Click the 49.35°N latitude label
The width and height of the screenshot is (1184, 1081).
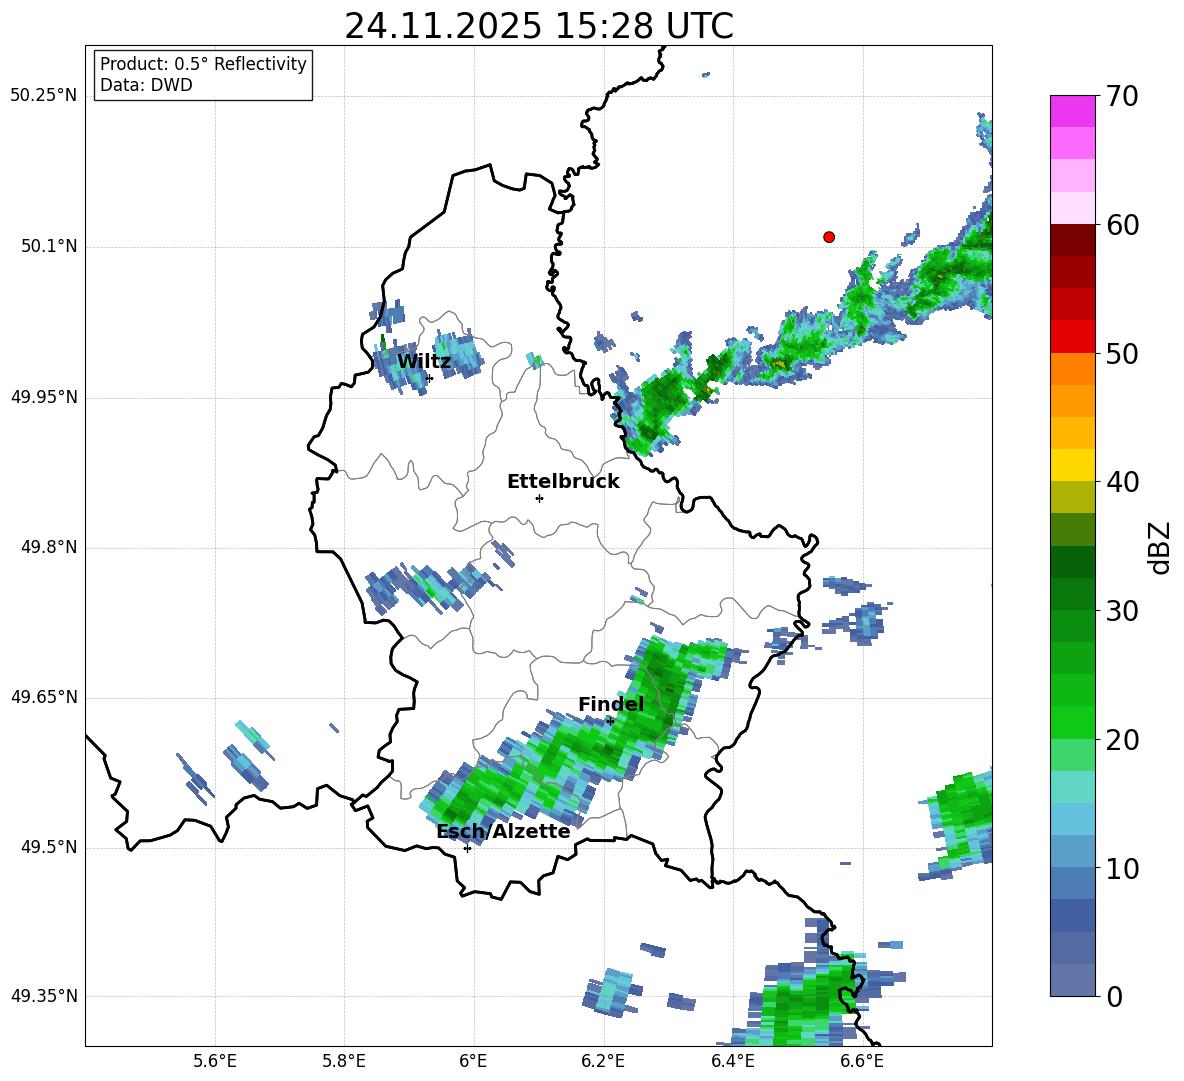point(43,996)
